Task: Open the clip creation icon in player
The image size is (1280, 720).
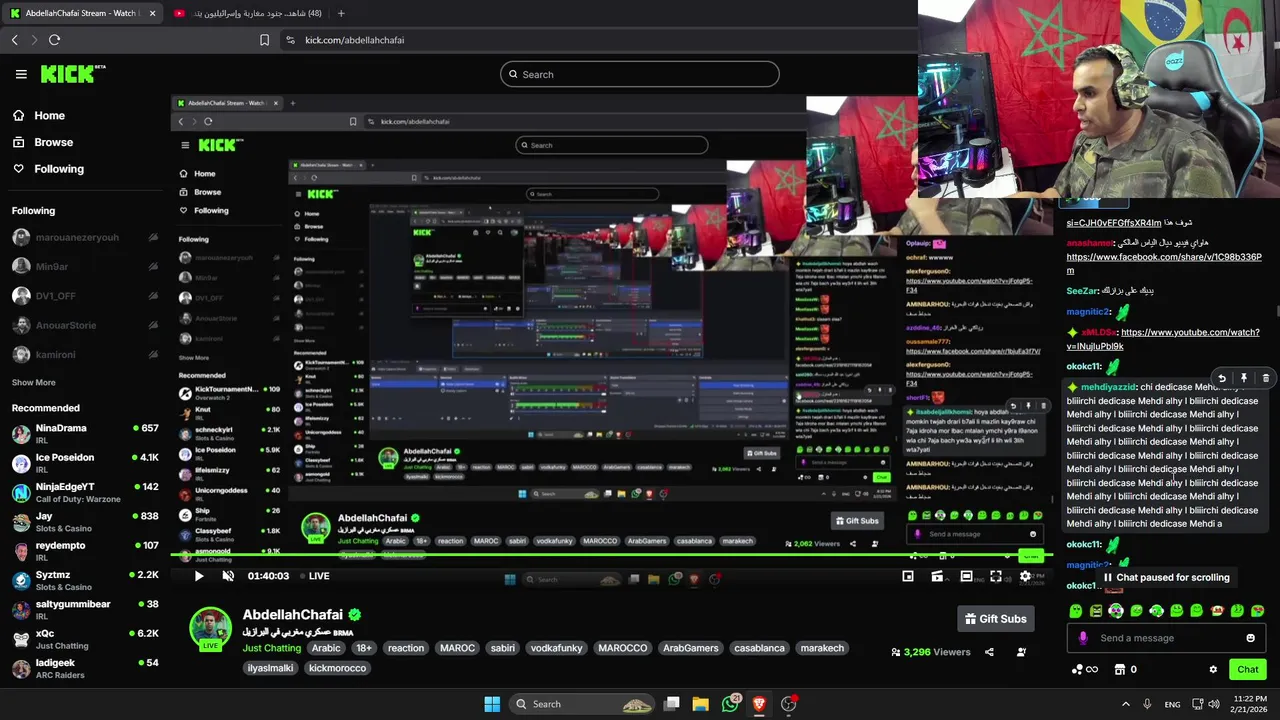Action: pyautogui.click(x=937, y=576)
